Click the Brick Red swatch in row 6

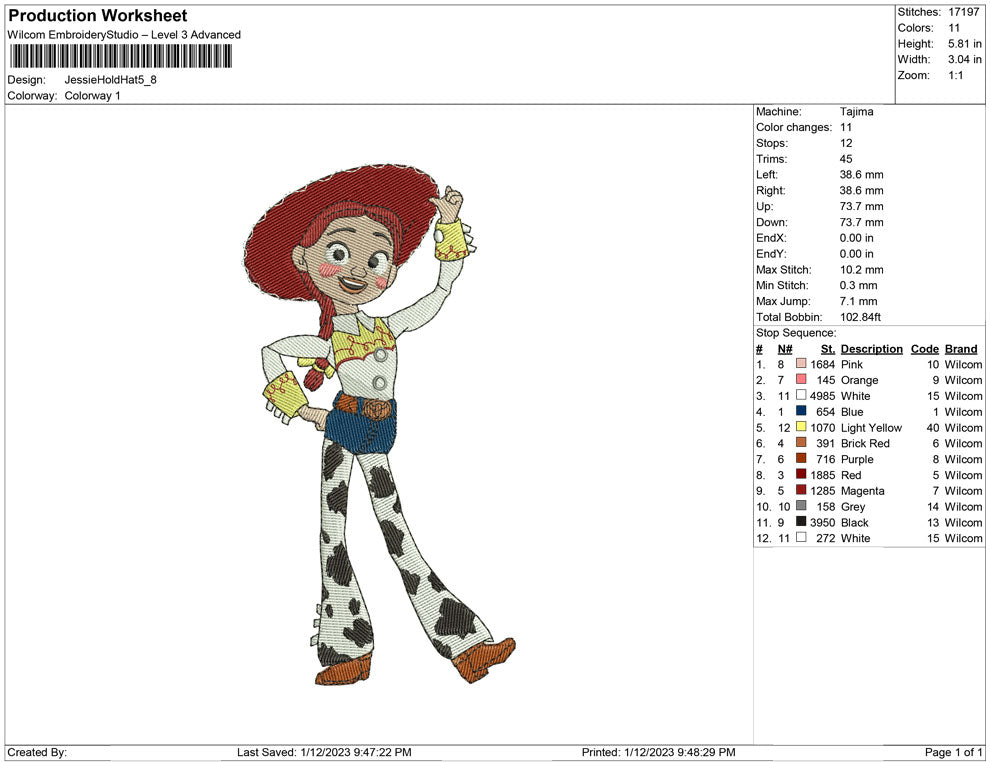tap(800, 443)
